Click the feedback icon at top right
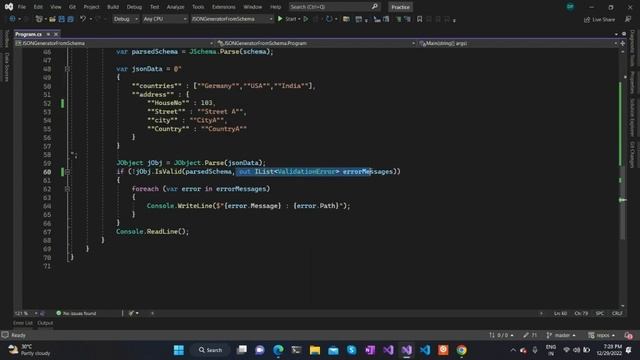 pos(628,19)
